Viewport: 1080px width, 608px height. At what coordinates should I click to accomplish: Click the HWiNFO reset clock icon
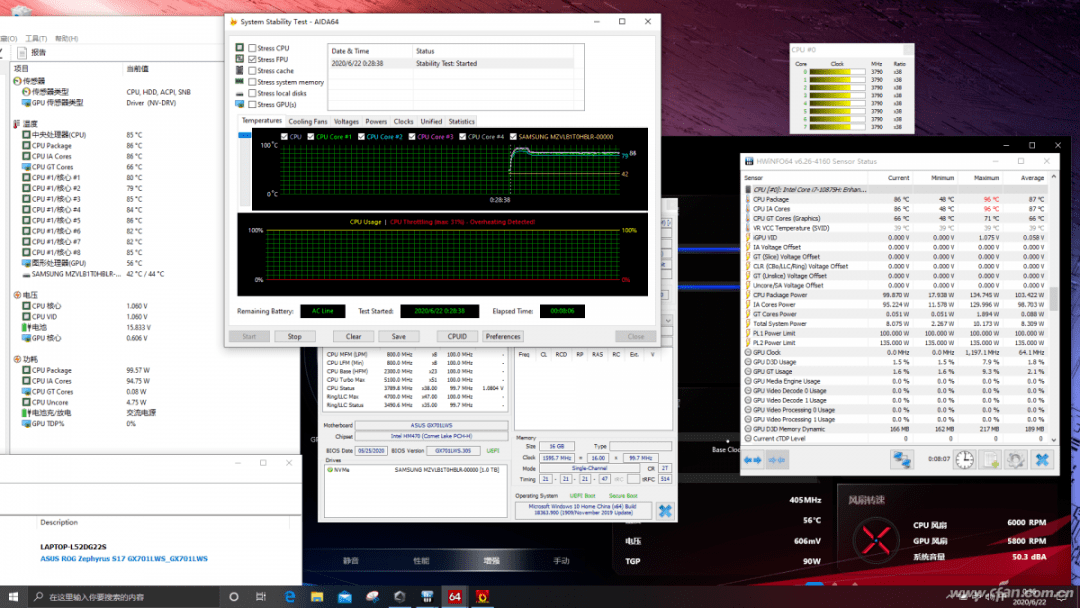coord(964,459)
